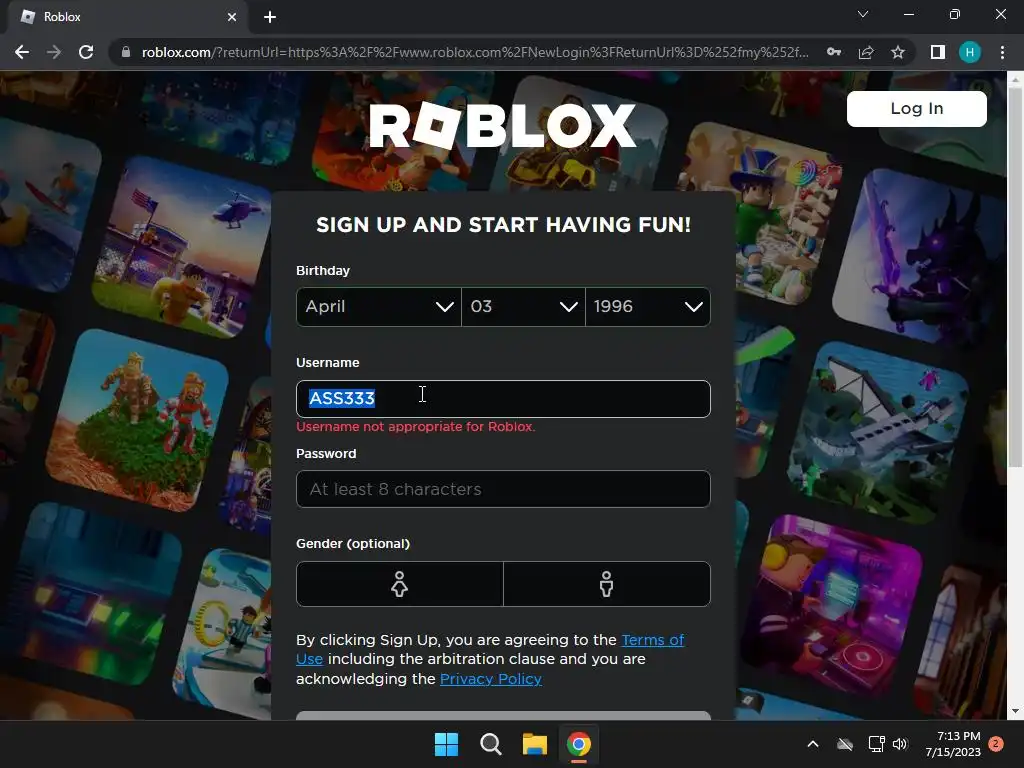1024x768 pixels.
Task: Open the clock showing 7:13 PM
Action: tap(953, 744)
